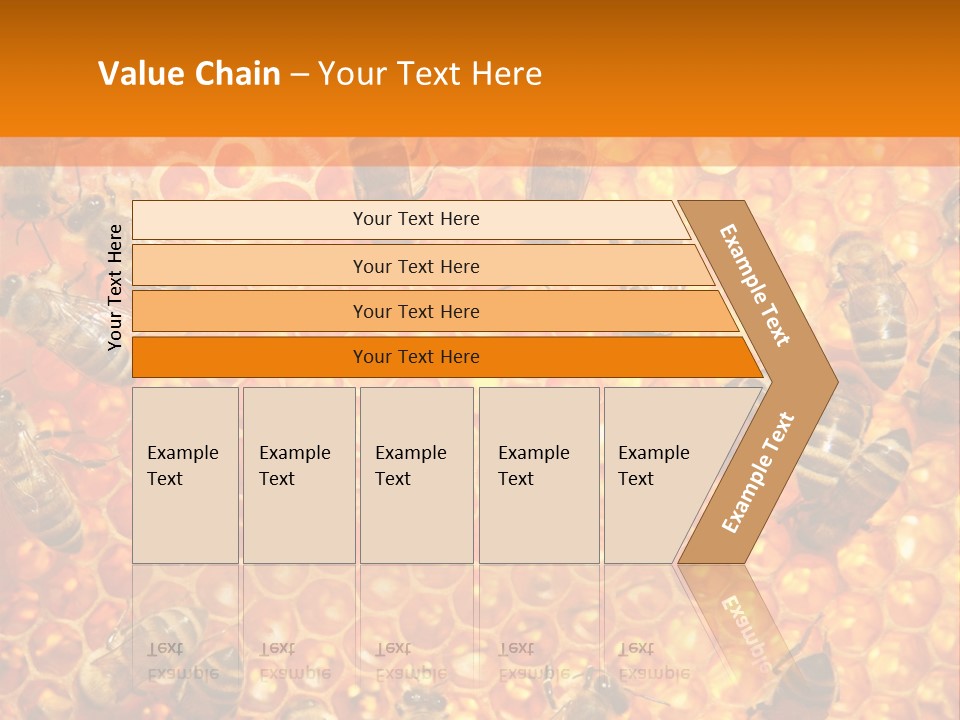Select the mirrored reflection text under first box
Image resolution: width=960 pixels, height=720 pixels.
click(x=181, y=659)
